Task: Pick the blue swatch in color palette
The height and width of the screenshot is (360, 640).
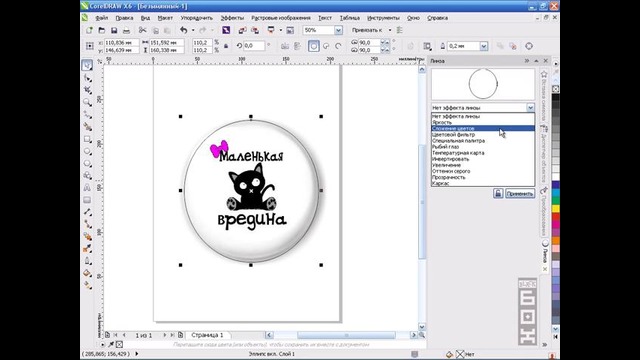Action: [556, 185]
